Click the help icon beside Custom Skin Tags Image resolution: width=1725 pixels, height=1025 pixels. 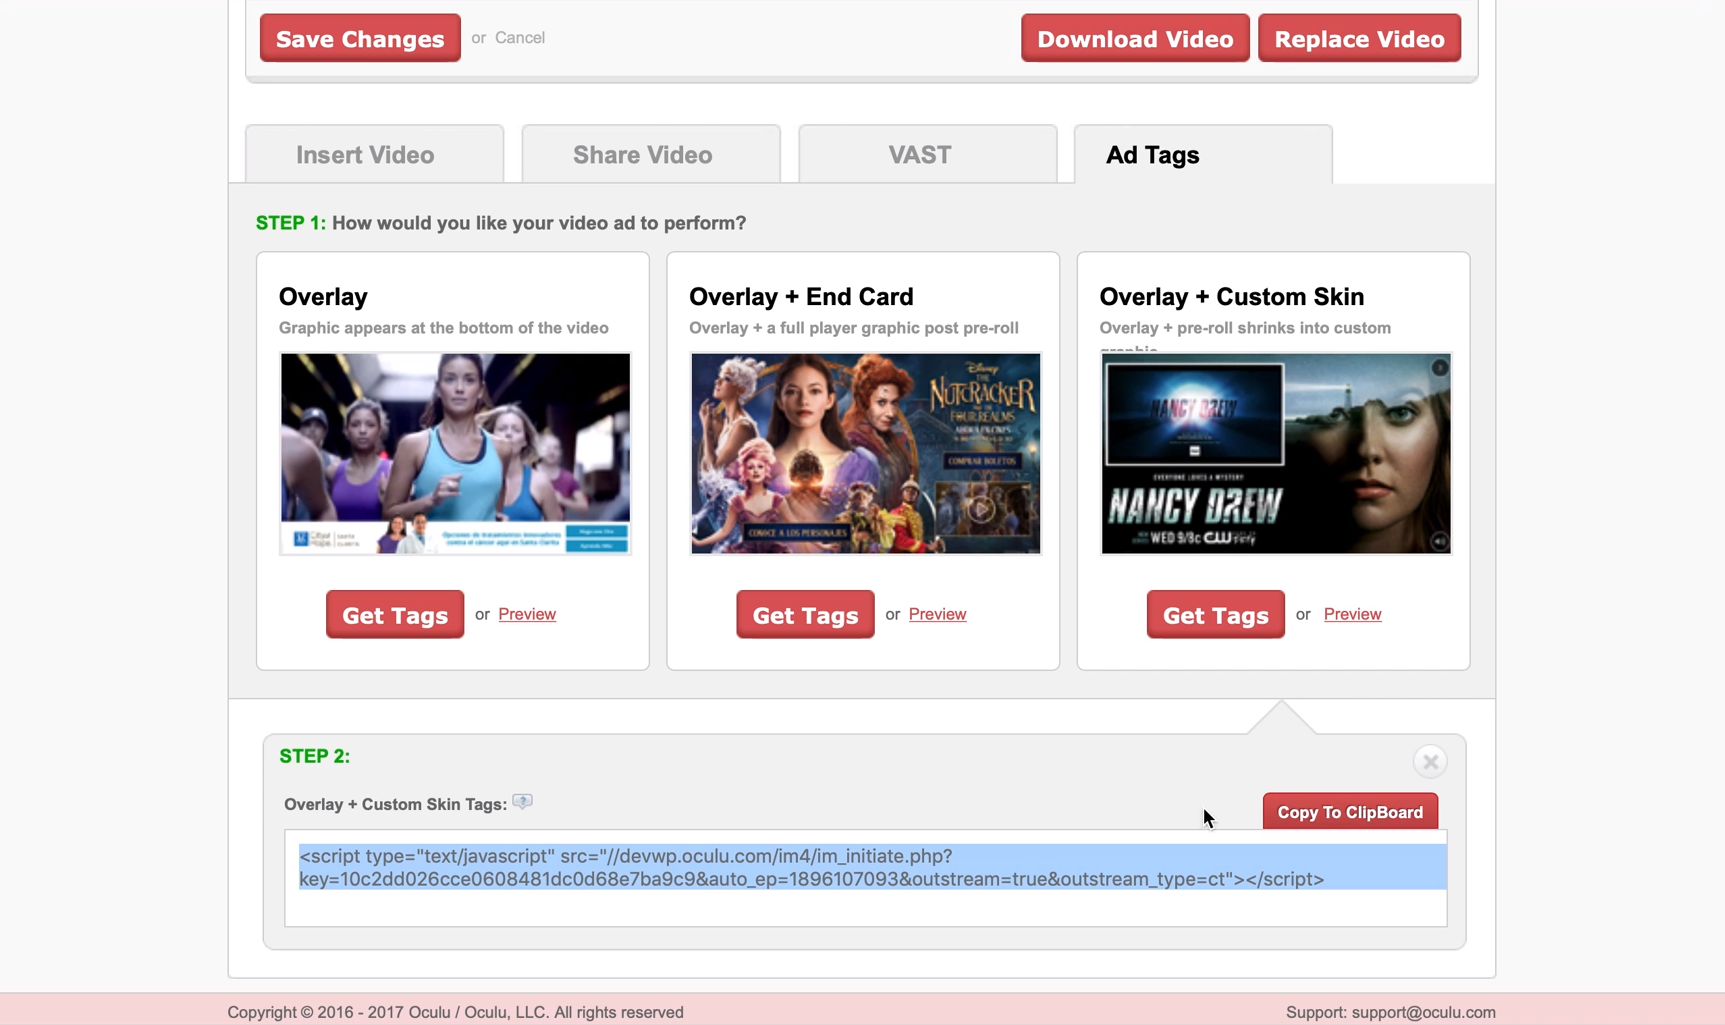[x=522, y=801]
